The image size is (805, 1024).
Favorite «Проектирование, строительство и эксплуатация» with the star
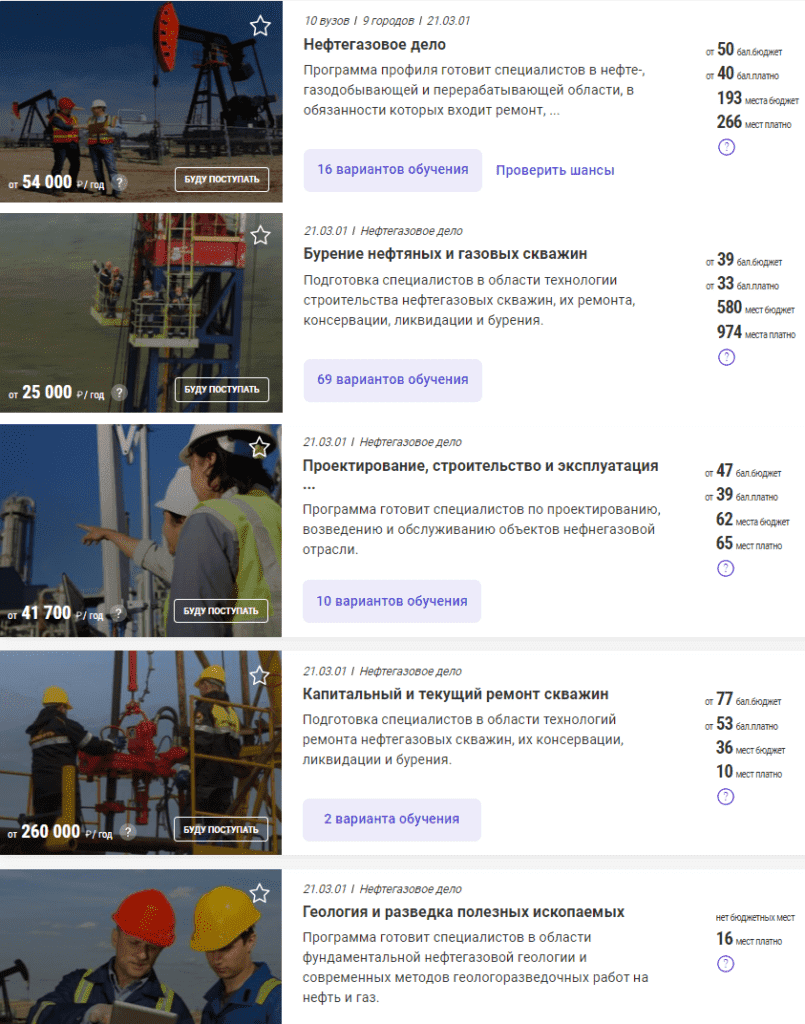(259, 448)
